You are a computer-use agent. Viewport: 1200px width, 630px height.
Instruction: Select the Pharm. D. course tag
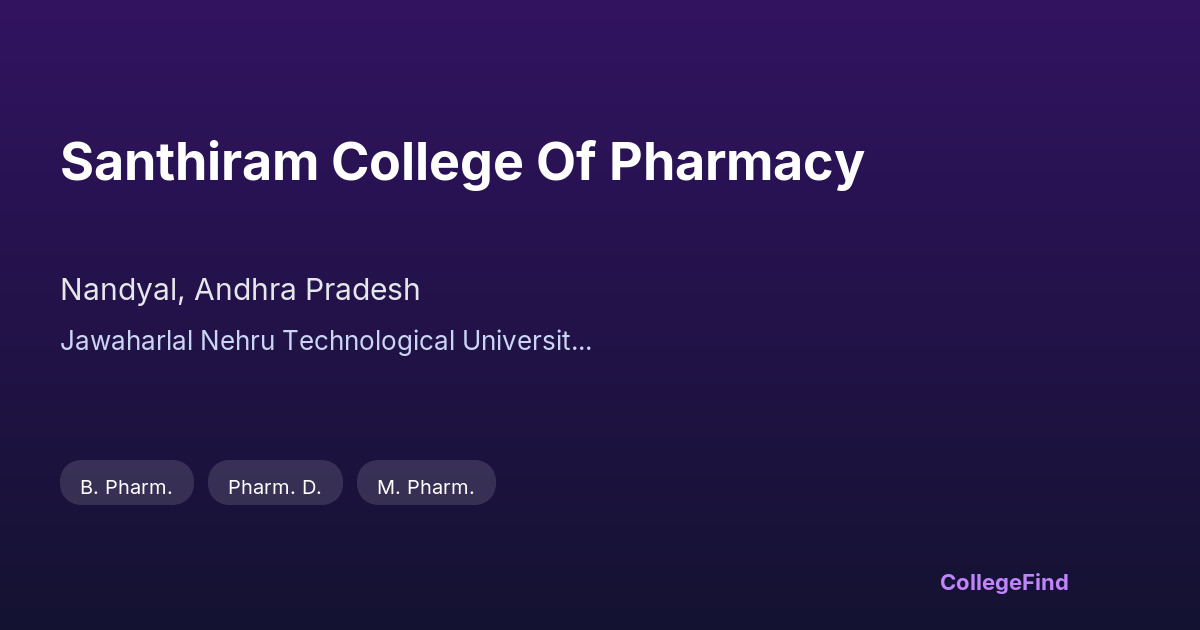tap(275, 487)
